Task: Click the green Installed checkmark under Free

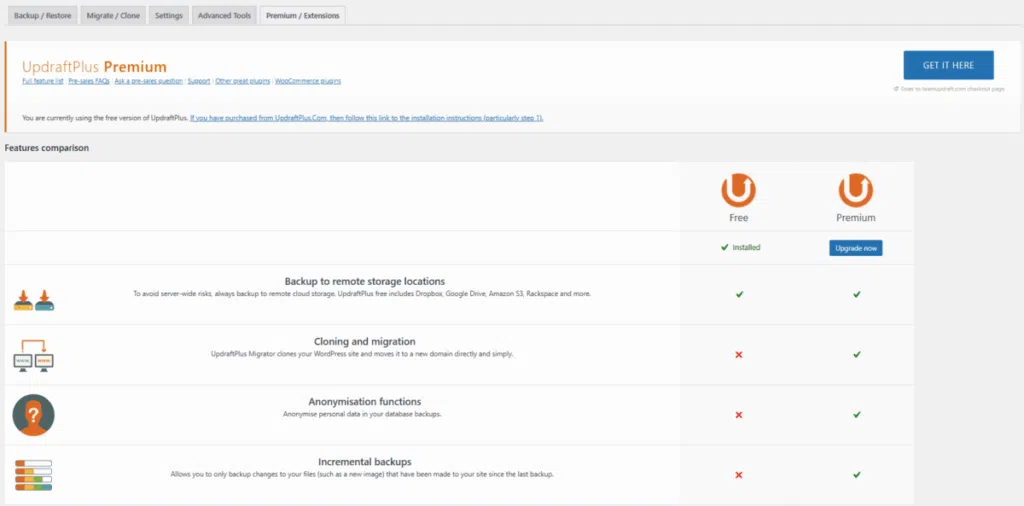Action: tap(724, 247)
